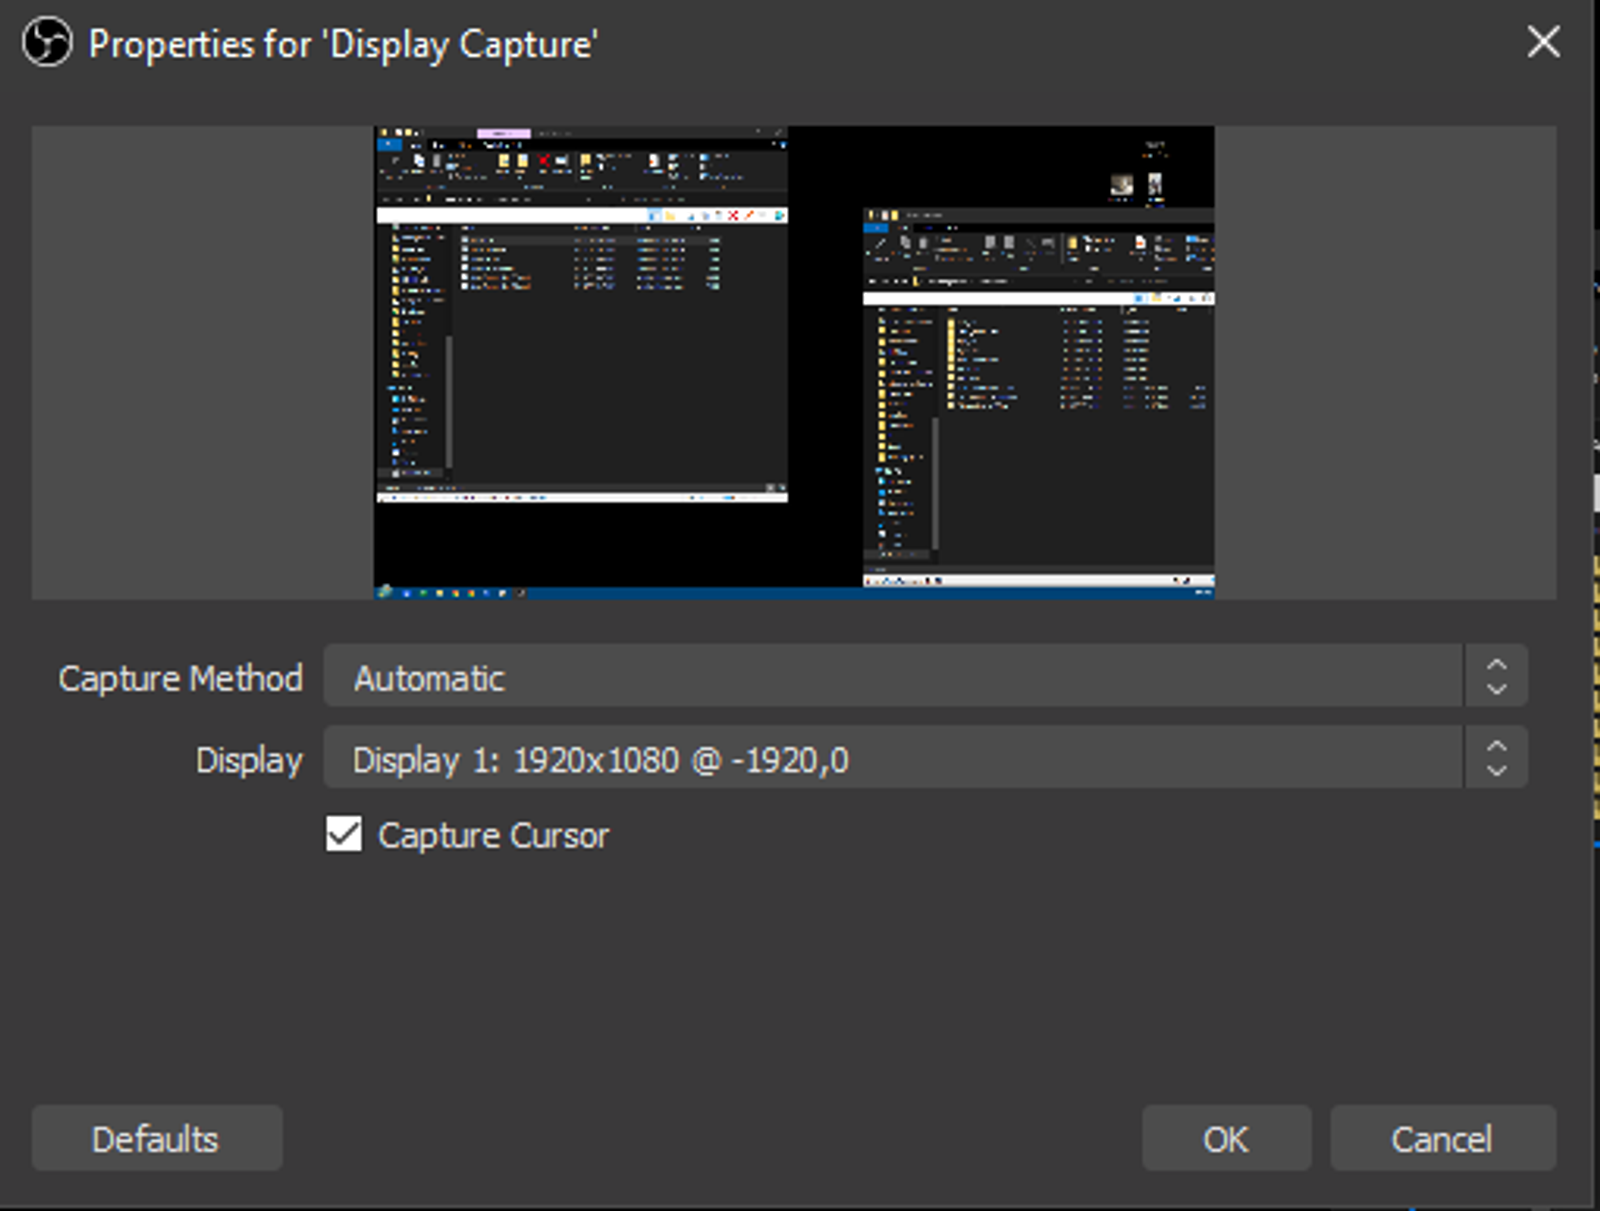This screenshot has height=1211, width=1600.
Task: Click the Capture Method spinner arrows
Action: tap(1496, 677)
